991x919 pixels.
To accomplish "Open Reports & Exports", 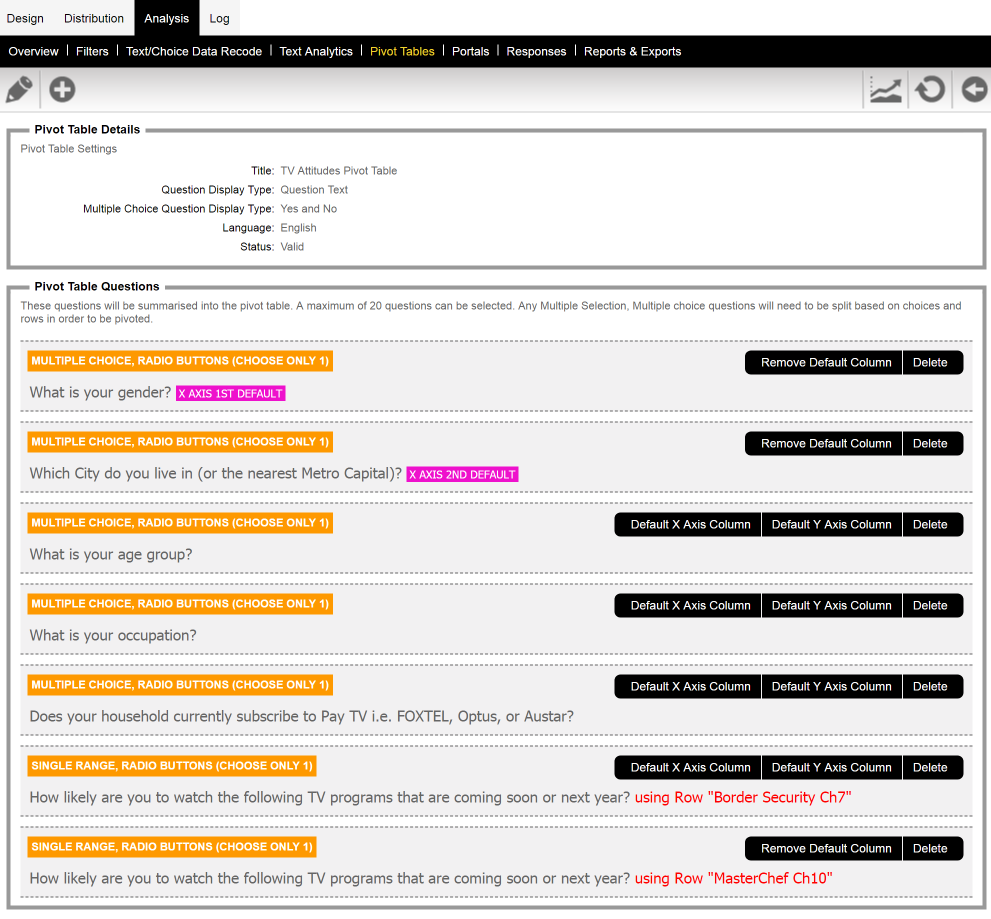I will 632,51.
